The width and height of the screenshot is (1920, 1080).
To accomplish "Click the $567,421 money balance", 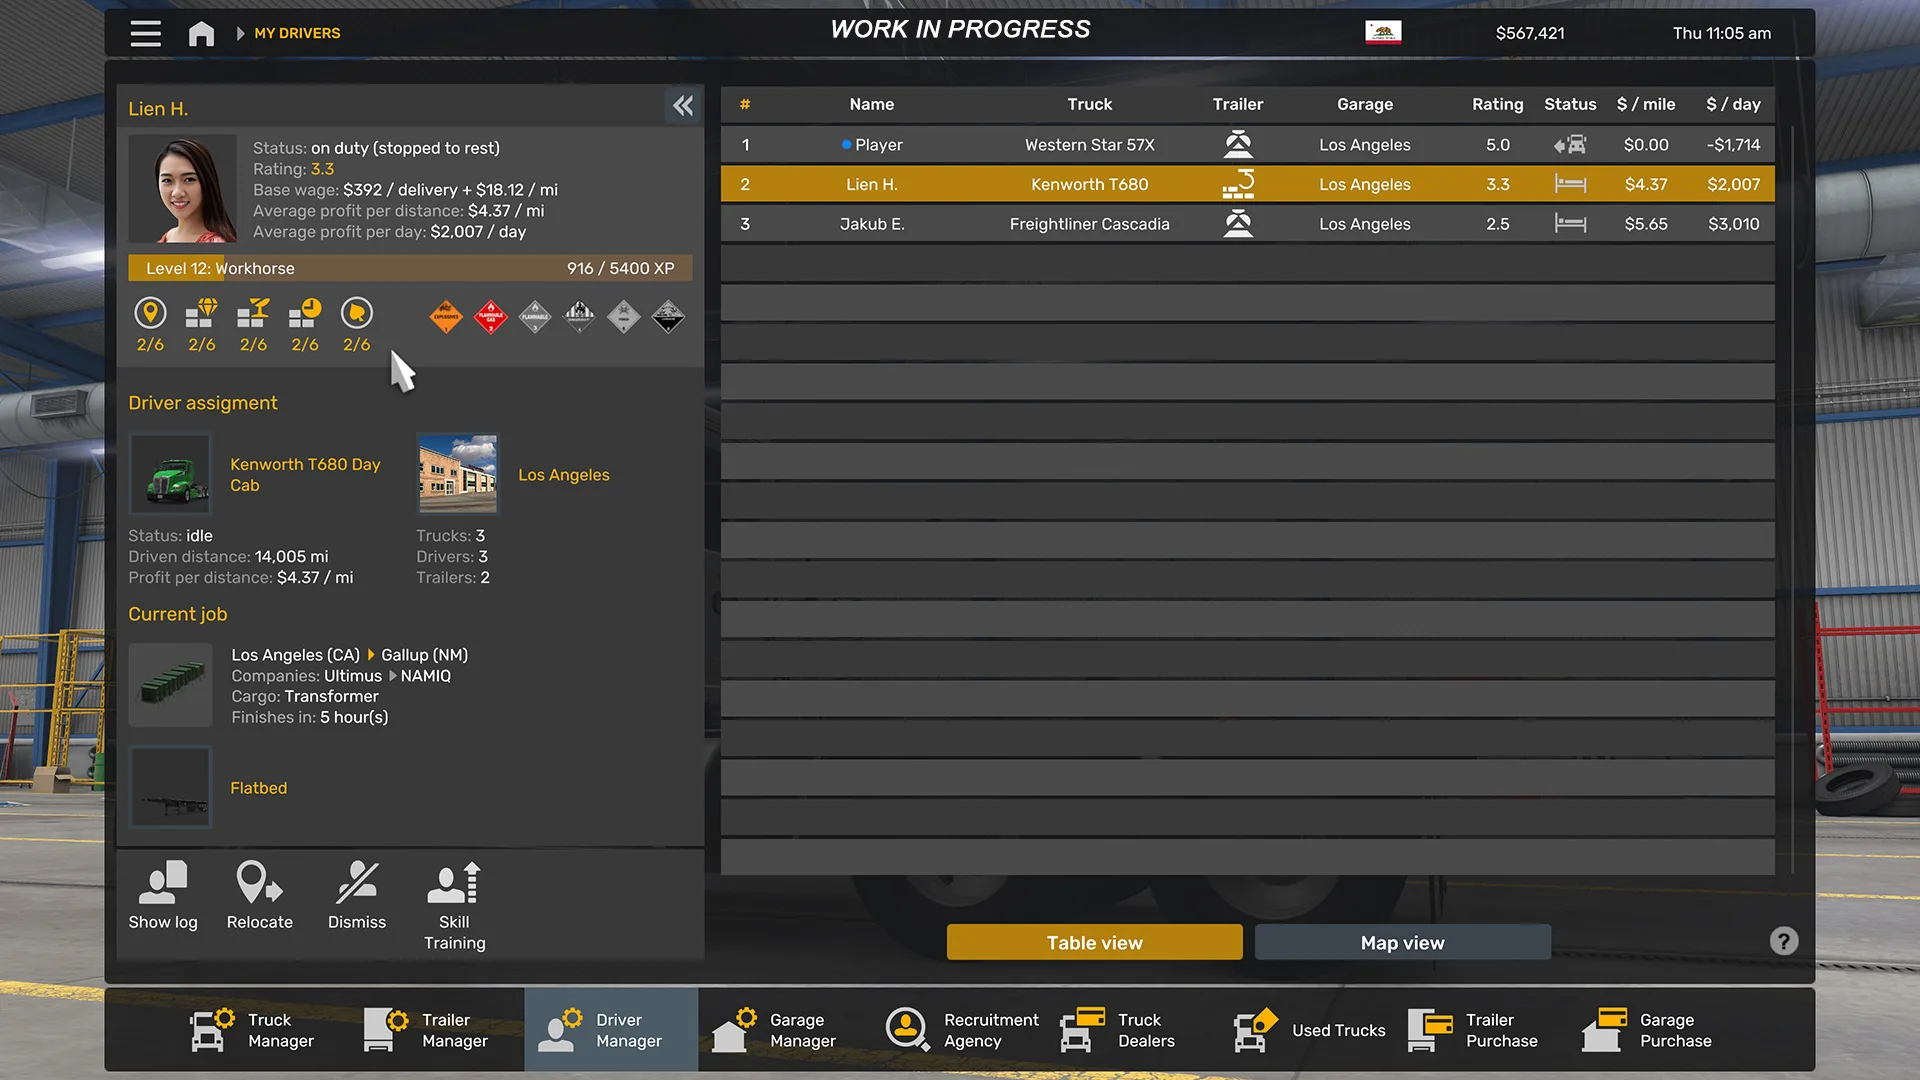I will (1530, 33).
